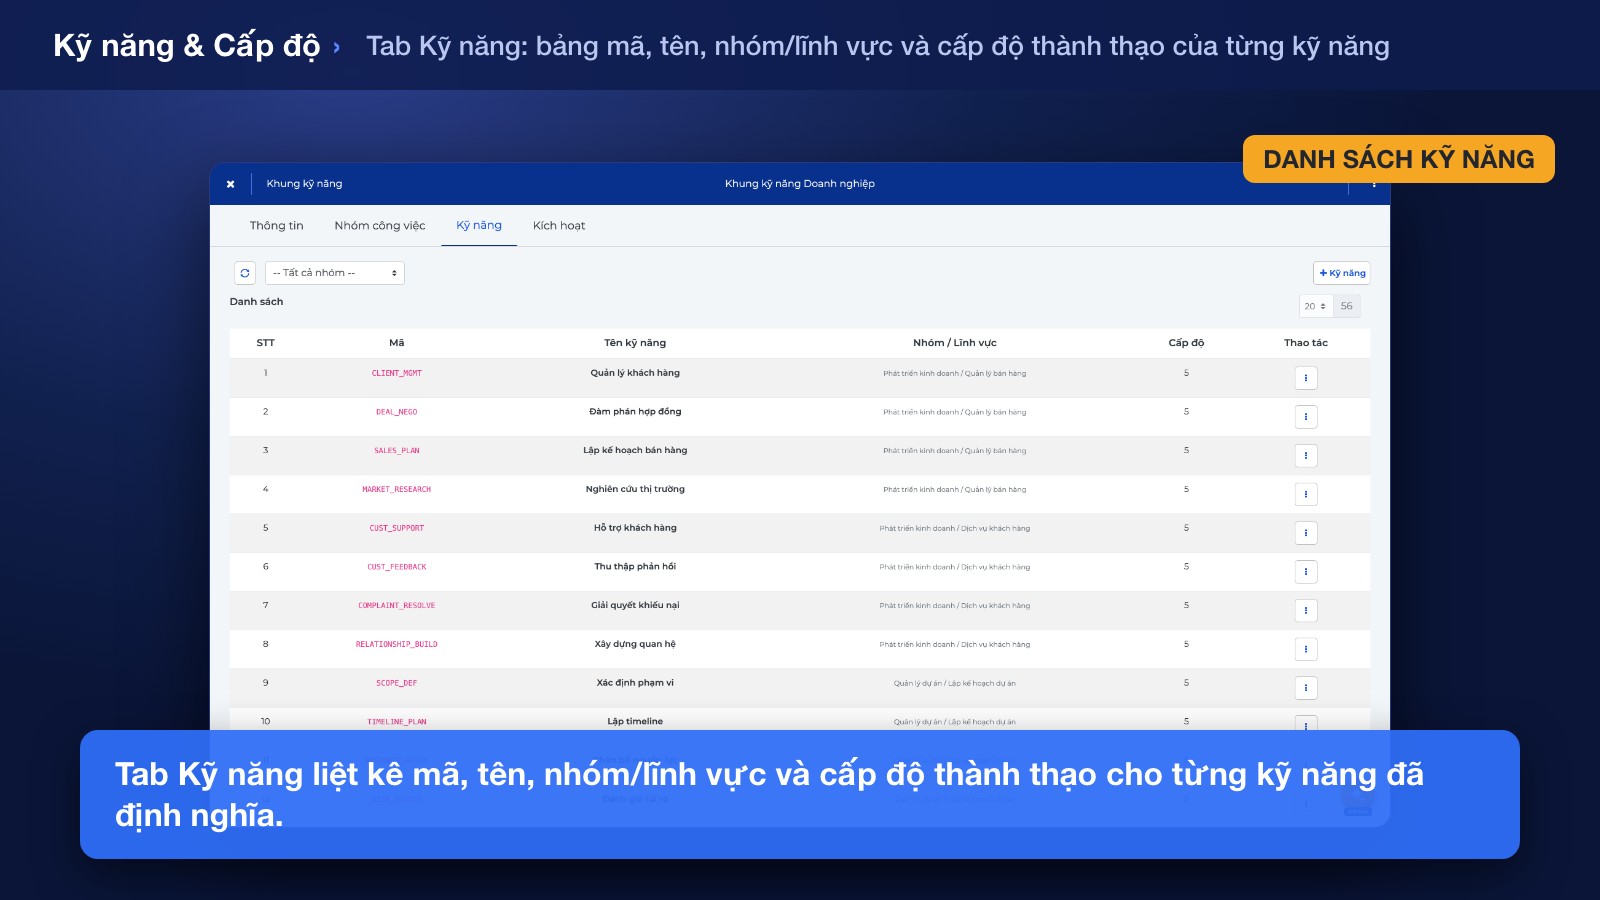Select the Kỹ năng tab
The height and width of the screenshot is (900, 1600).
[479, 226]
